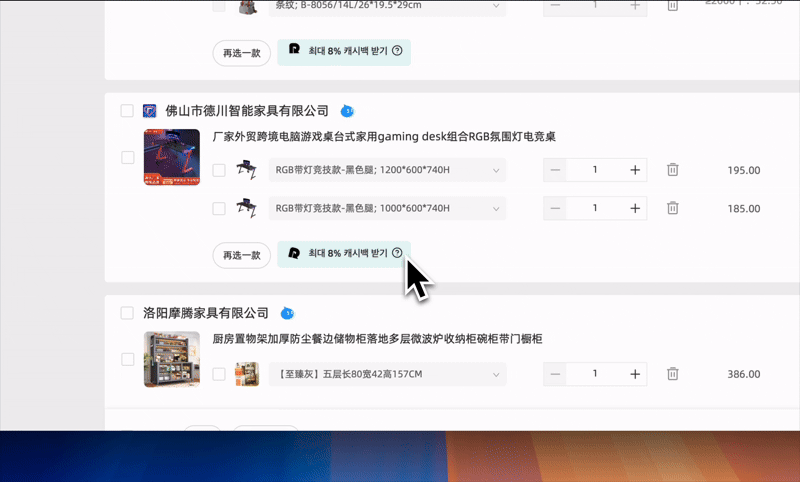Click the 佛山市德川智能家具 store logo icon
Screen dimensions: 800x482
pyautogui.click(x=150, y=111)
